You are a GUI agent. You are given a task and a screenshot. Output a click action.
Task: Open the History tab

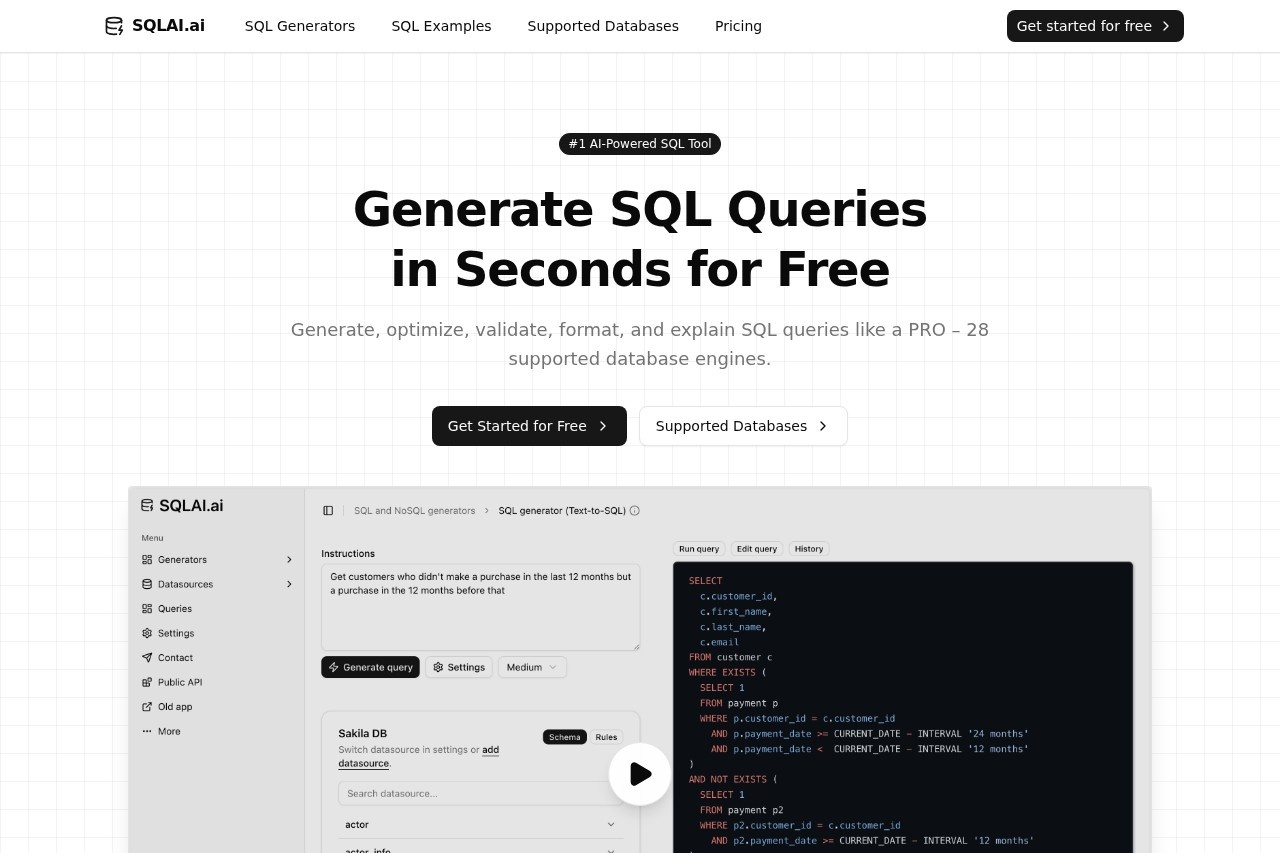[809, 549]
